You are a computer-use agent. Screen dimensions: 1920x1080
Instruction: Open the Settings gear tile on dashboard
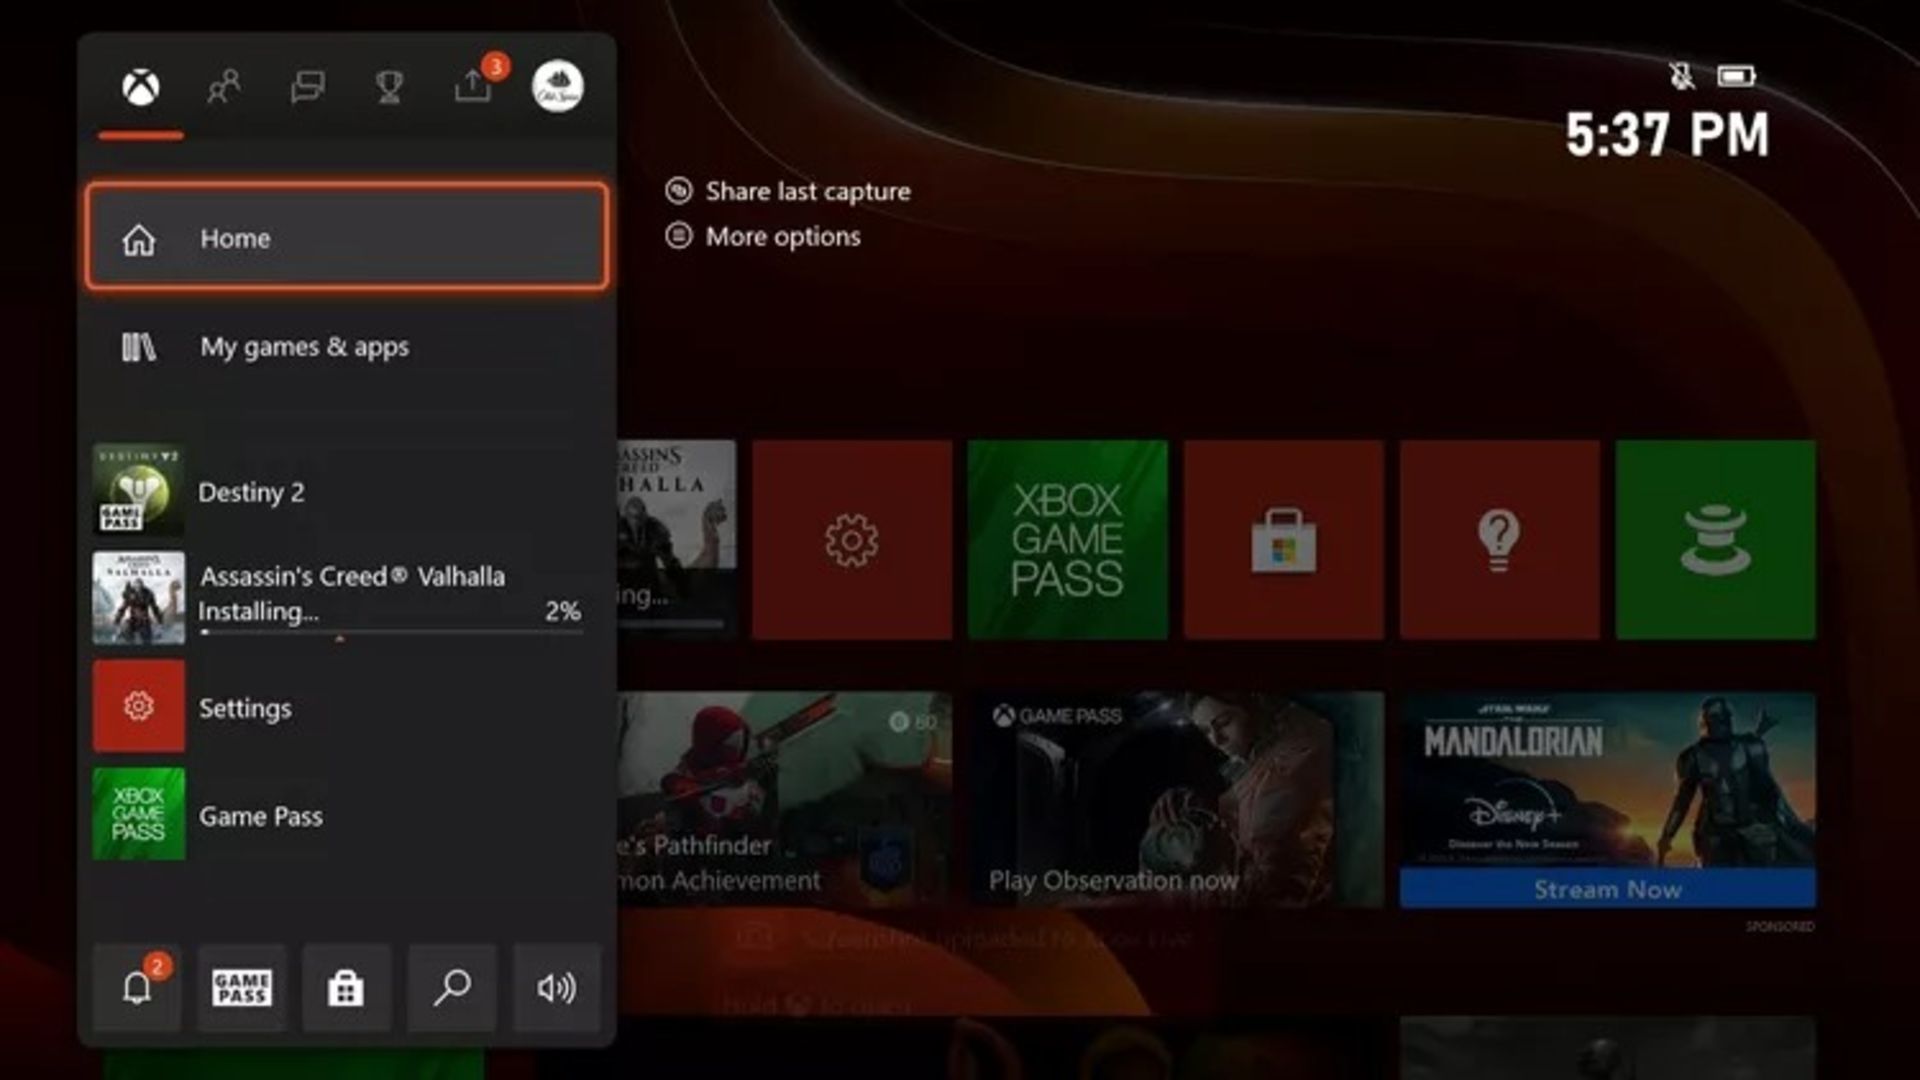(852, 540)
